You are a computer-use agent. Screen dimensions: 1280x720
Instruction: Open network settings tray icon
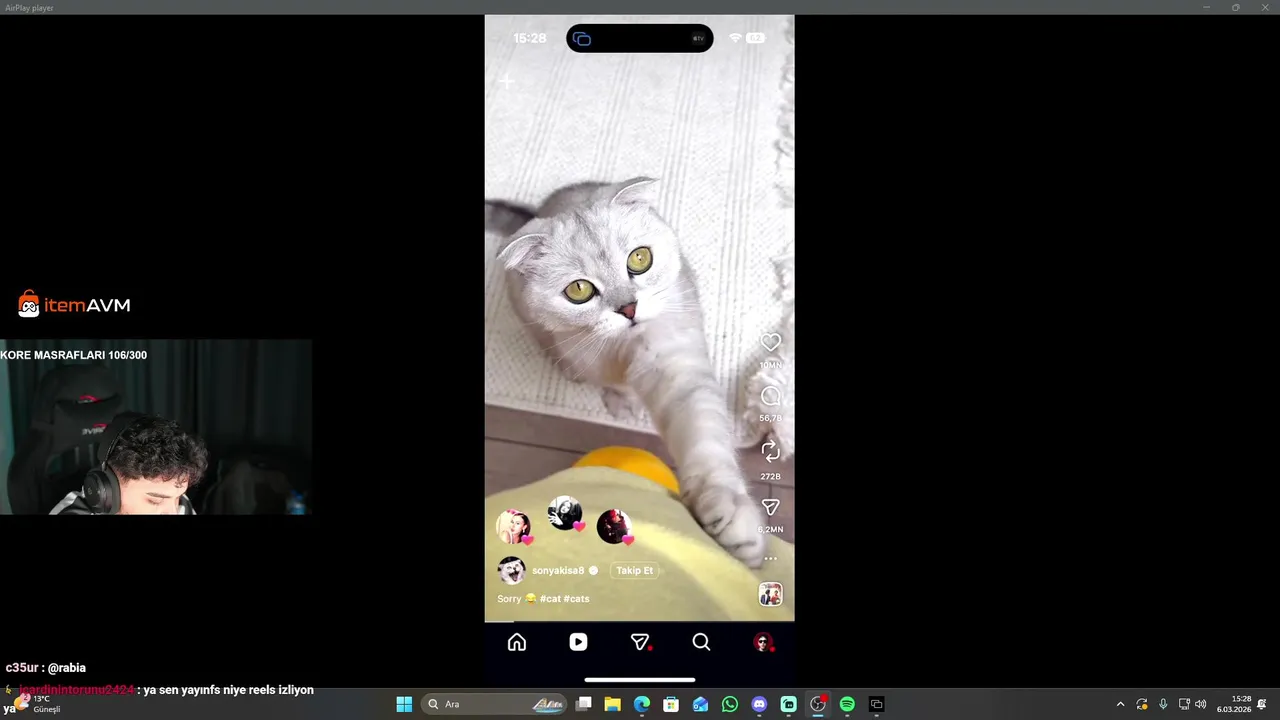pyautogui.click(x=1184, y=704)
